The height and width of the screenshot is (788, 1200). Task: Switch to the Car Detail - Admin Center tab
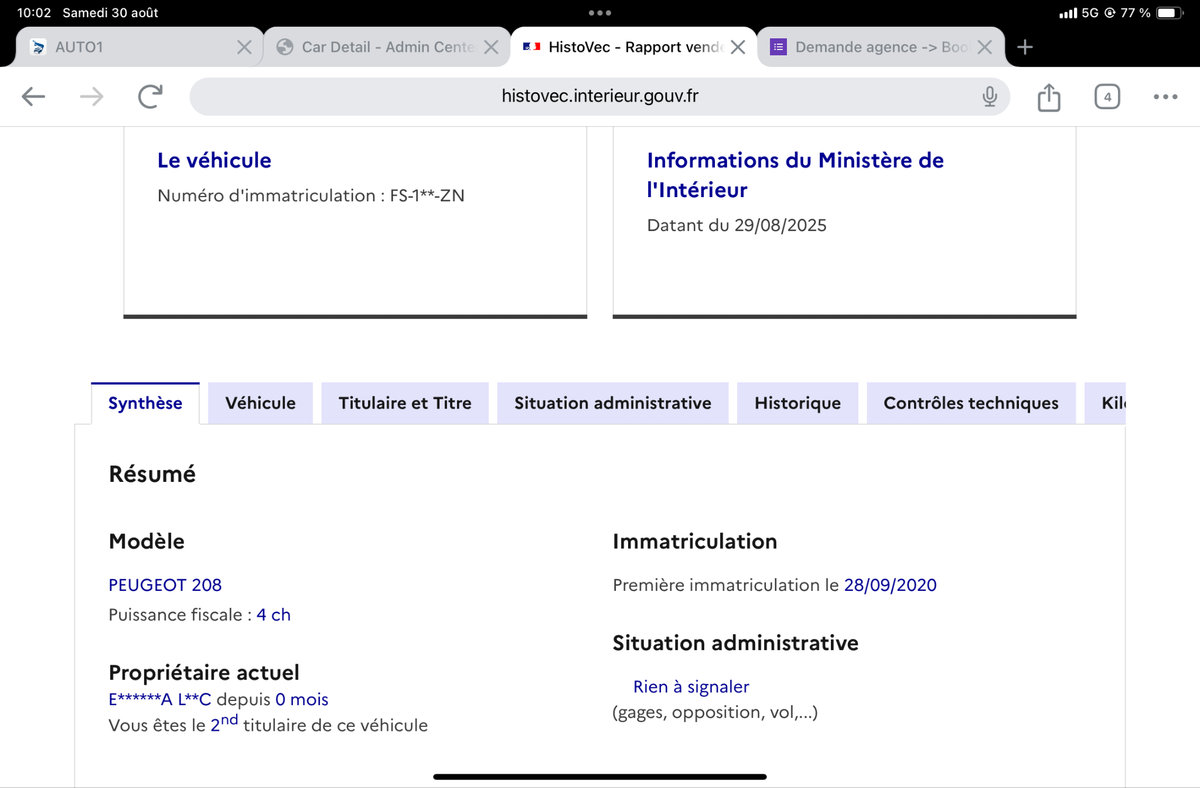[386, 47]
